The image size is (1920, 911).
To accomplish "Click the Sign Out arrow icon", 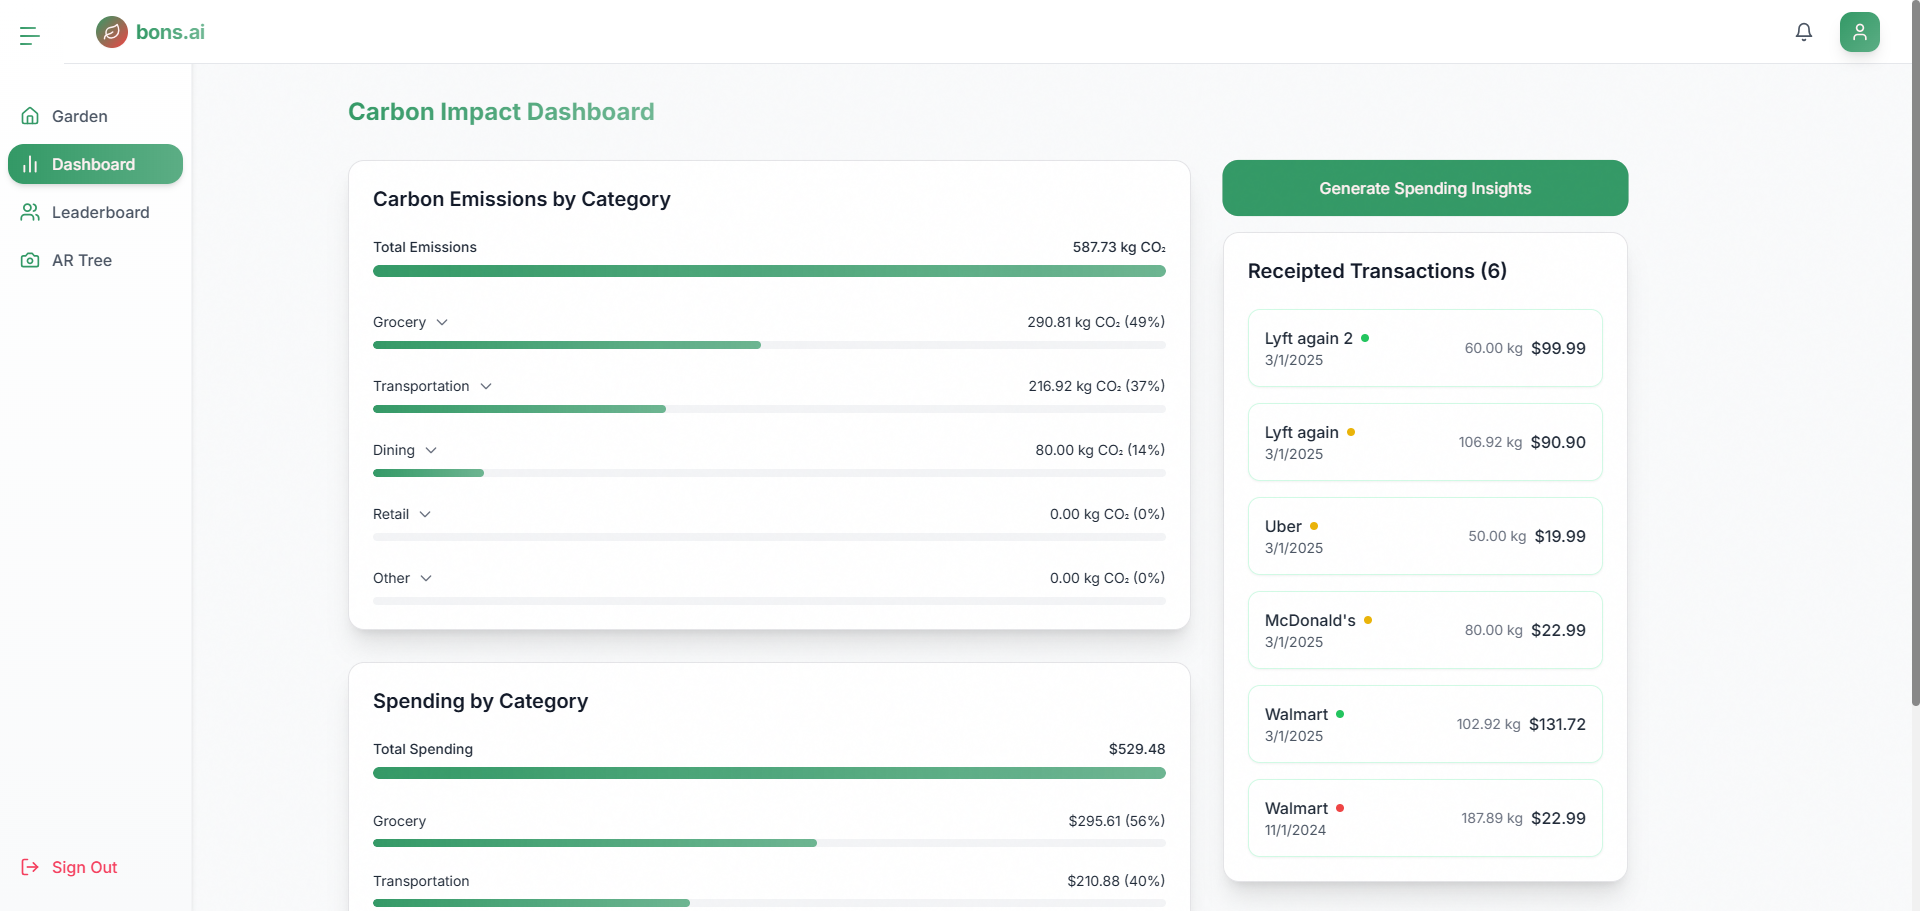I will (x=30, y=867).
